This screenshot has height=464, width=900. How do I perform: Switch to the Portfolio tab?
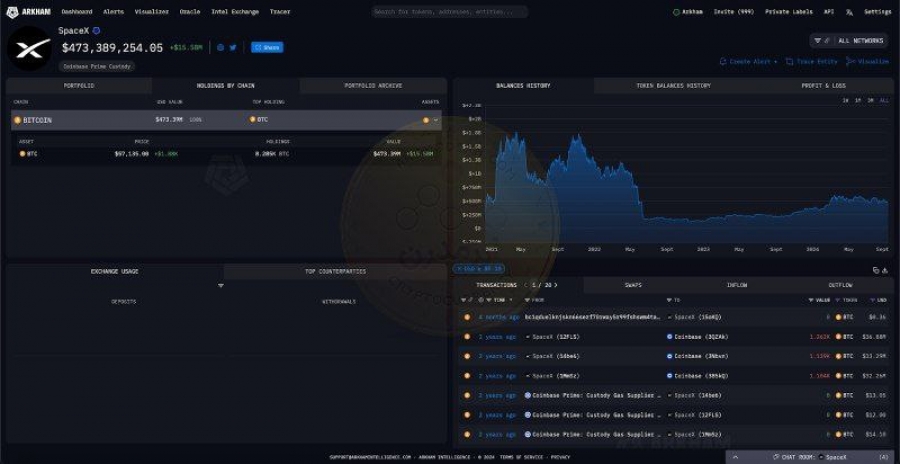point(79,86)
